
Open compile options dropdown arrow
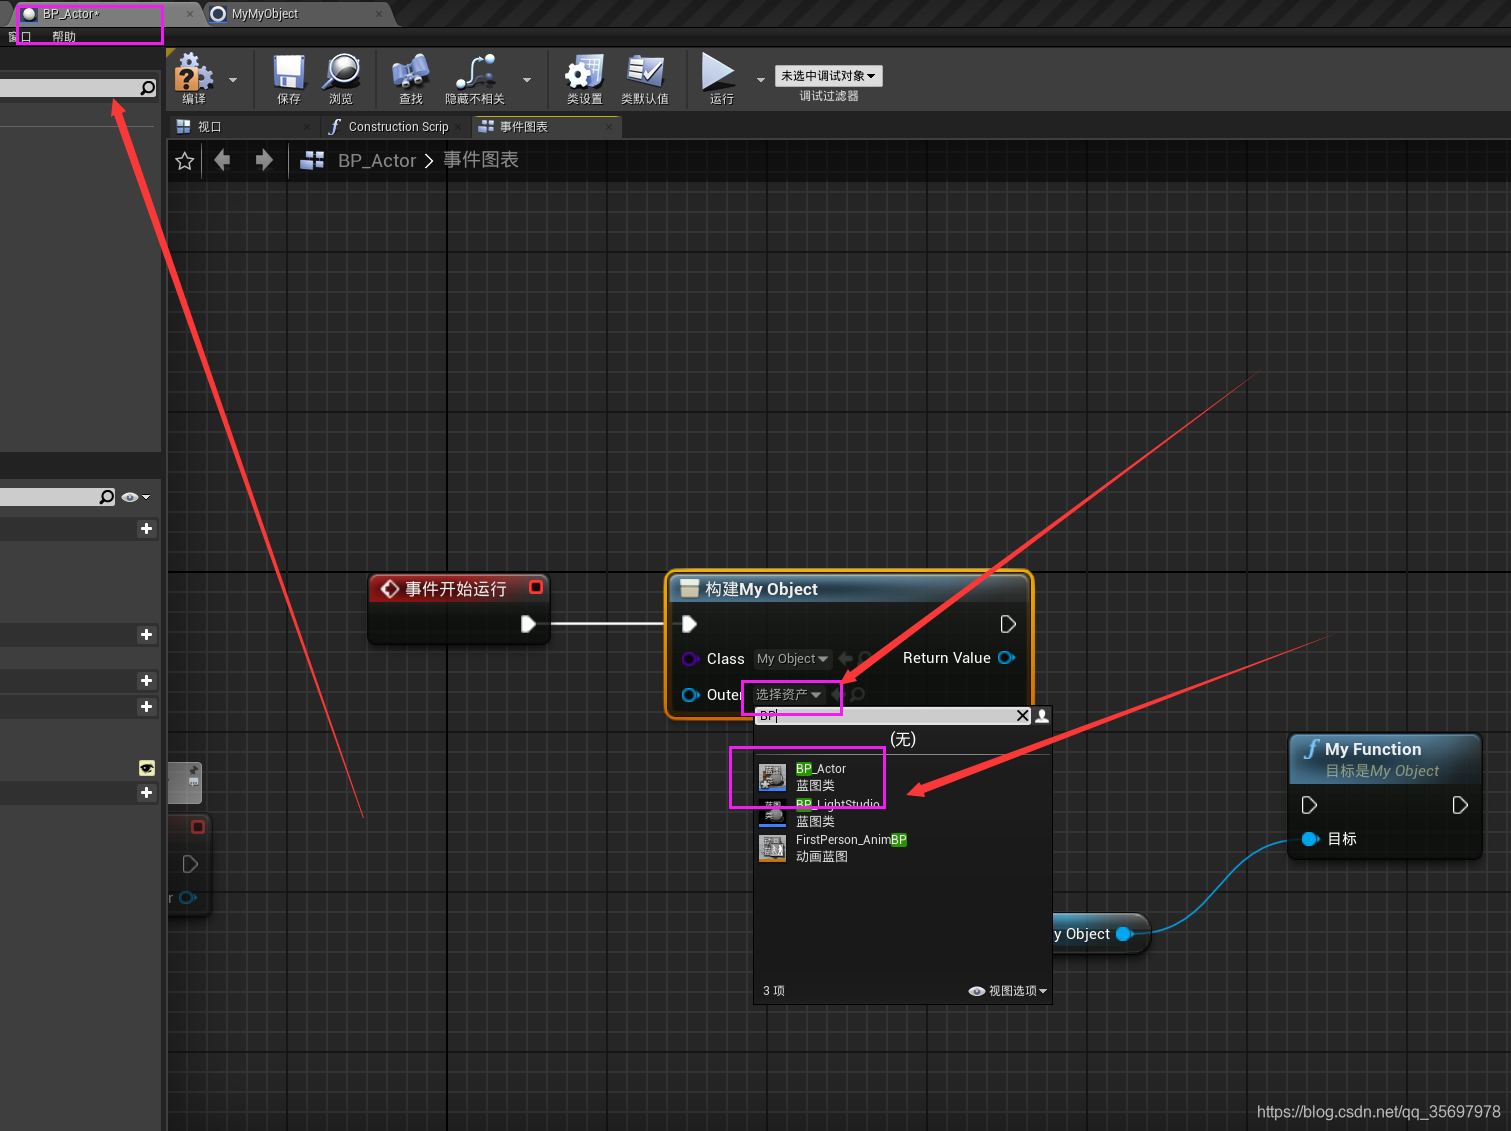pos(233,79)
